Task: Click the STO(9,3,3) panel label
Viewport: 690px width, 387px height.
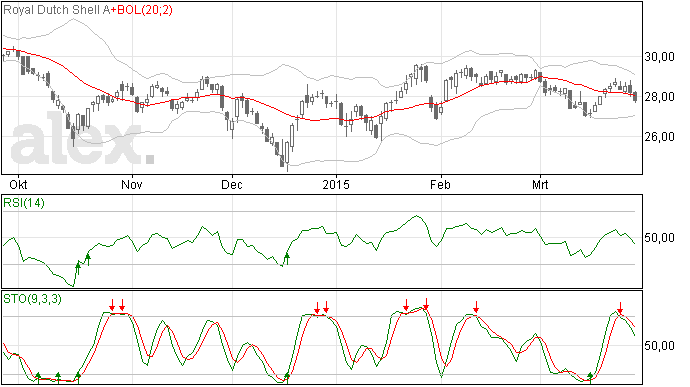Action: coord(32,299)
